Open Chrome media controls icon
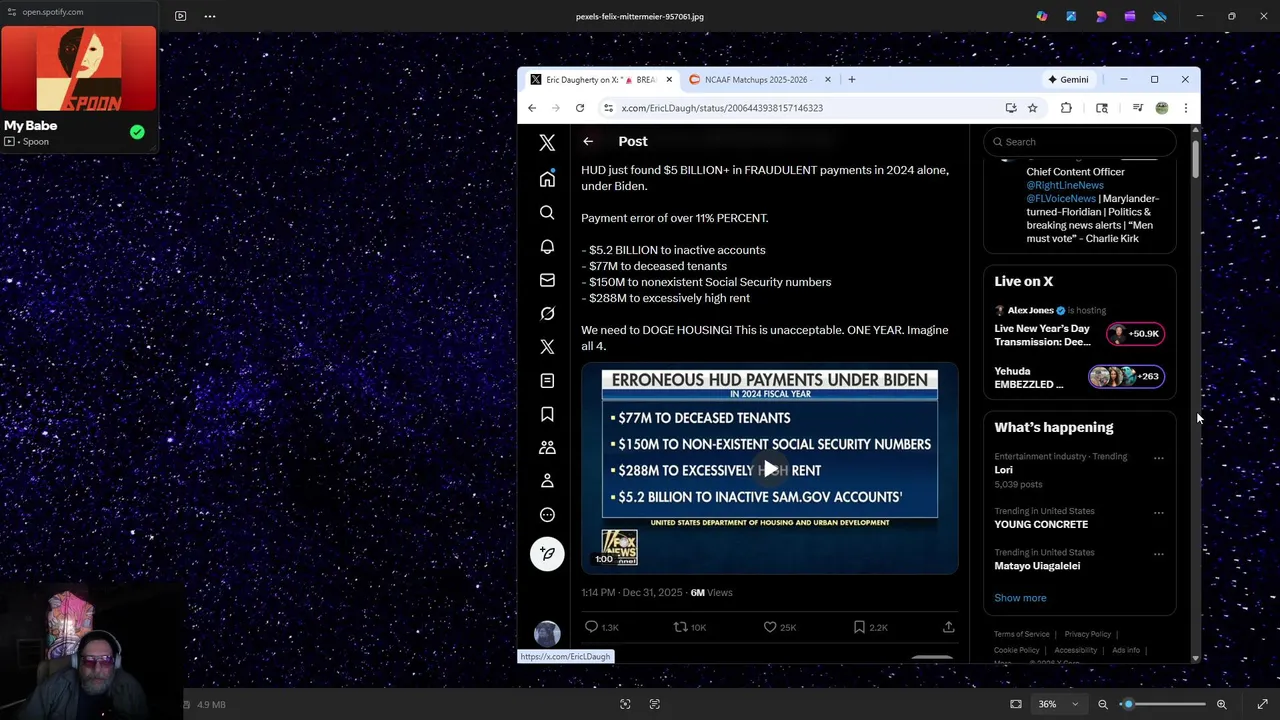The image size is (1280, 720). (1137, 108)
